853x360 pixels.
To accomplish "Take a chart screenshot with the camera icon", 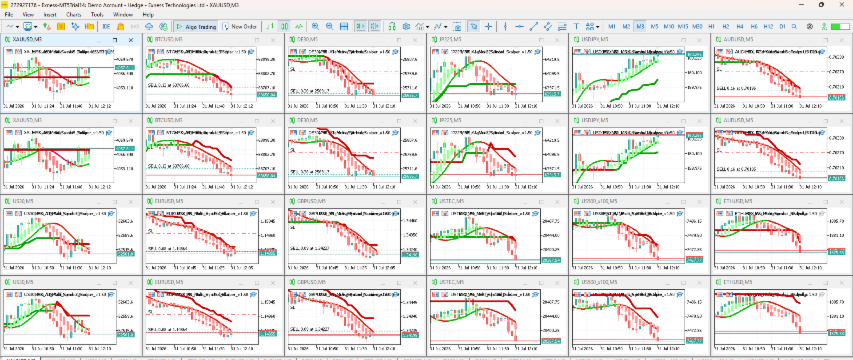I will coord(458,26).
